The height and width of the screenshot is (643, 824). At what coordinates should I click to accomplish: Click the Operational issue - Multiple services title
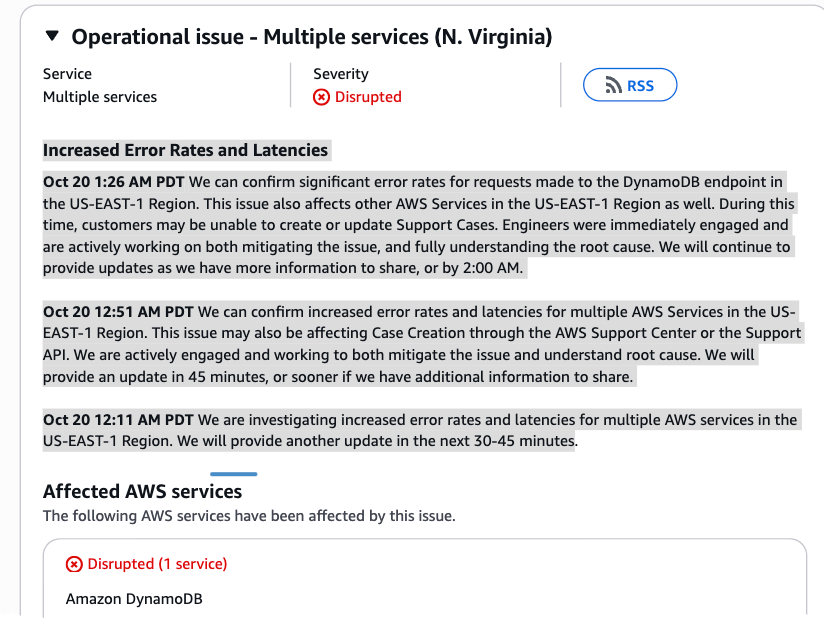point(312,37)
